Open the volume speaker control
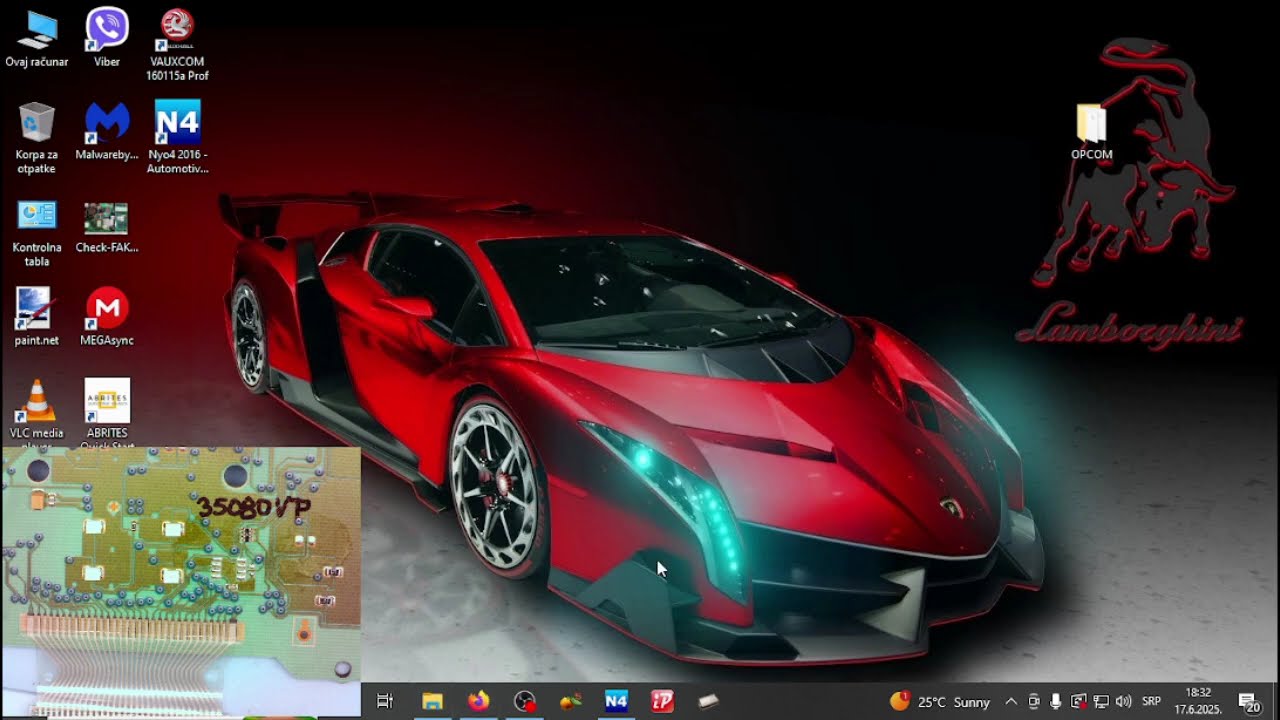 (1123, 702)
